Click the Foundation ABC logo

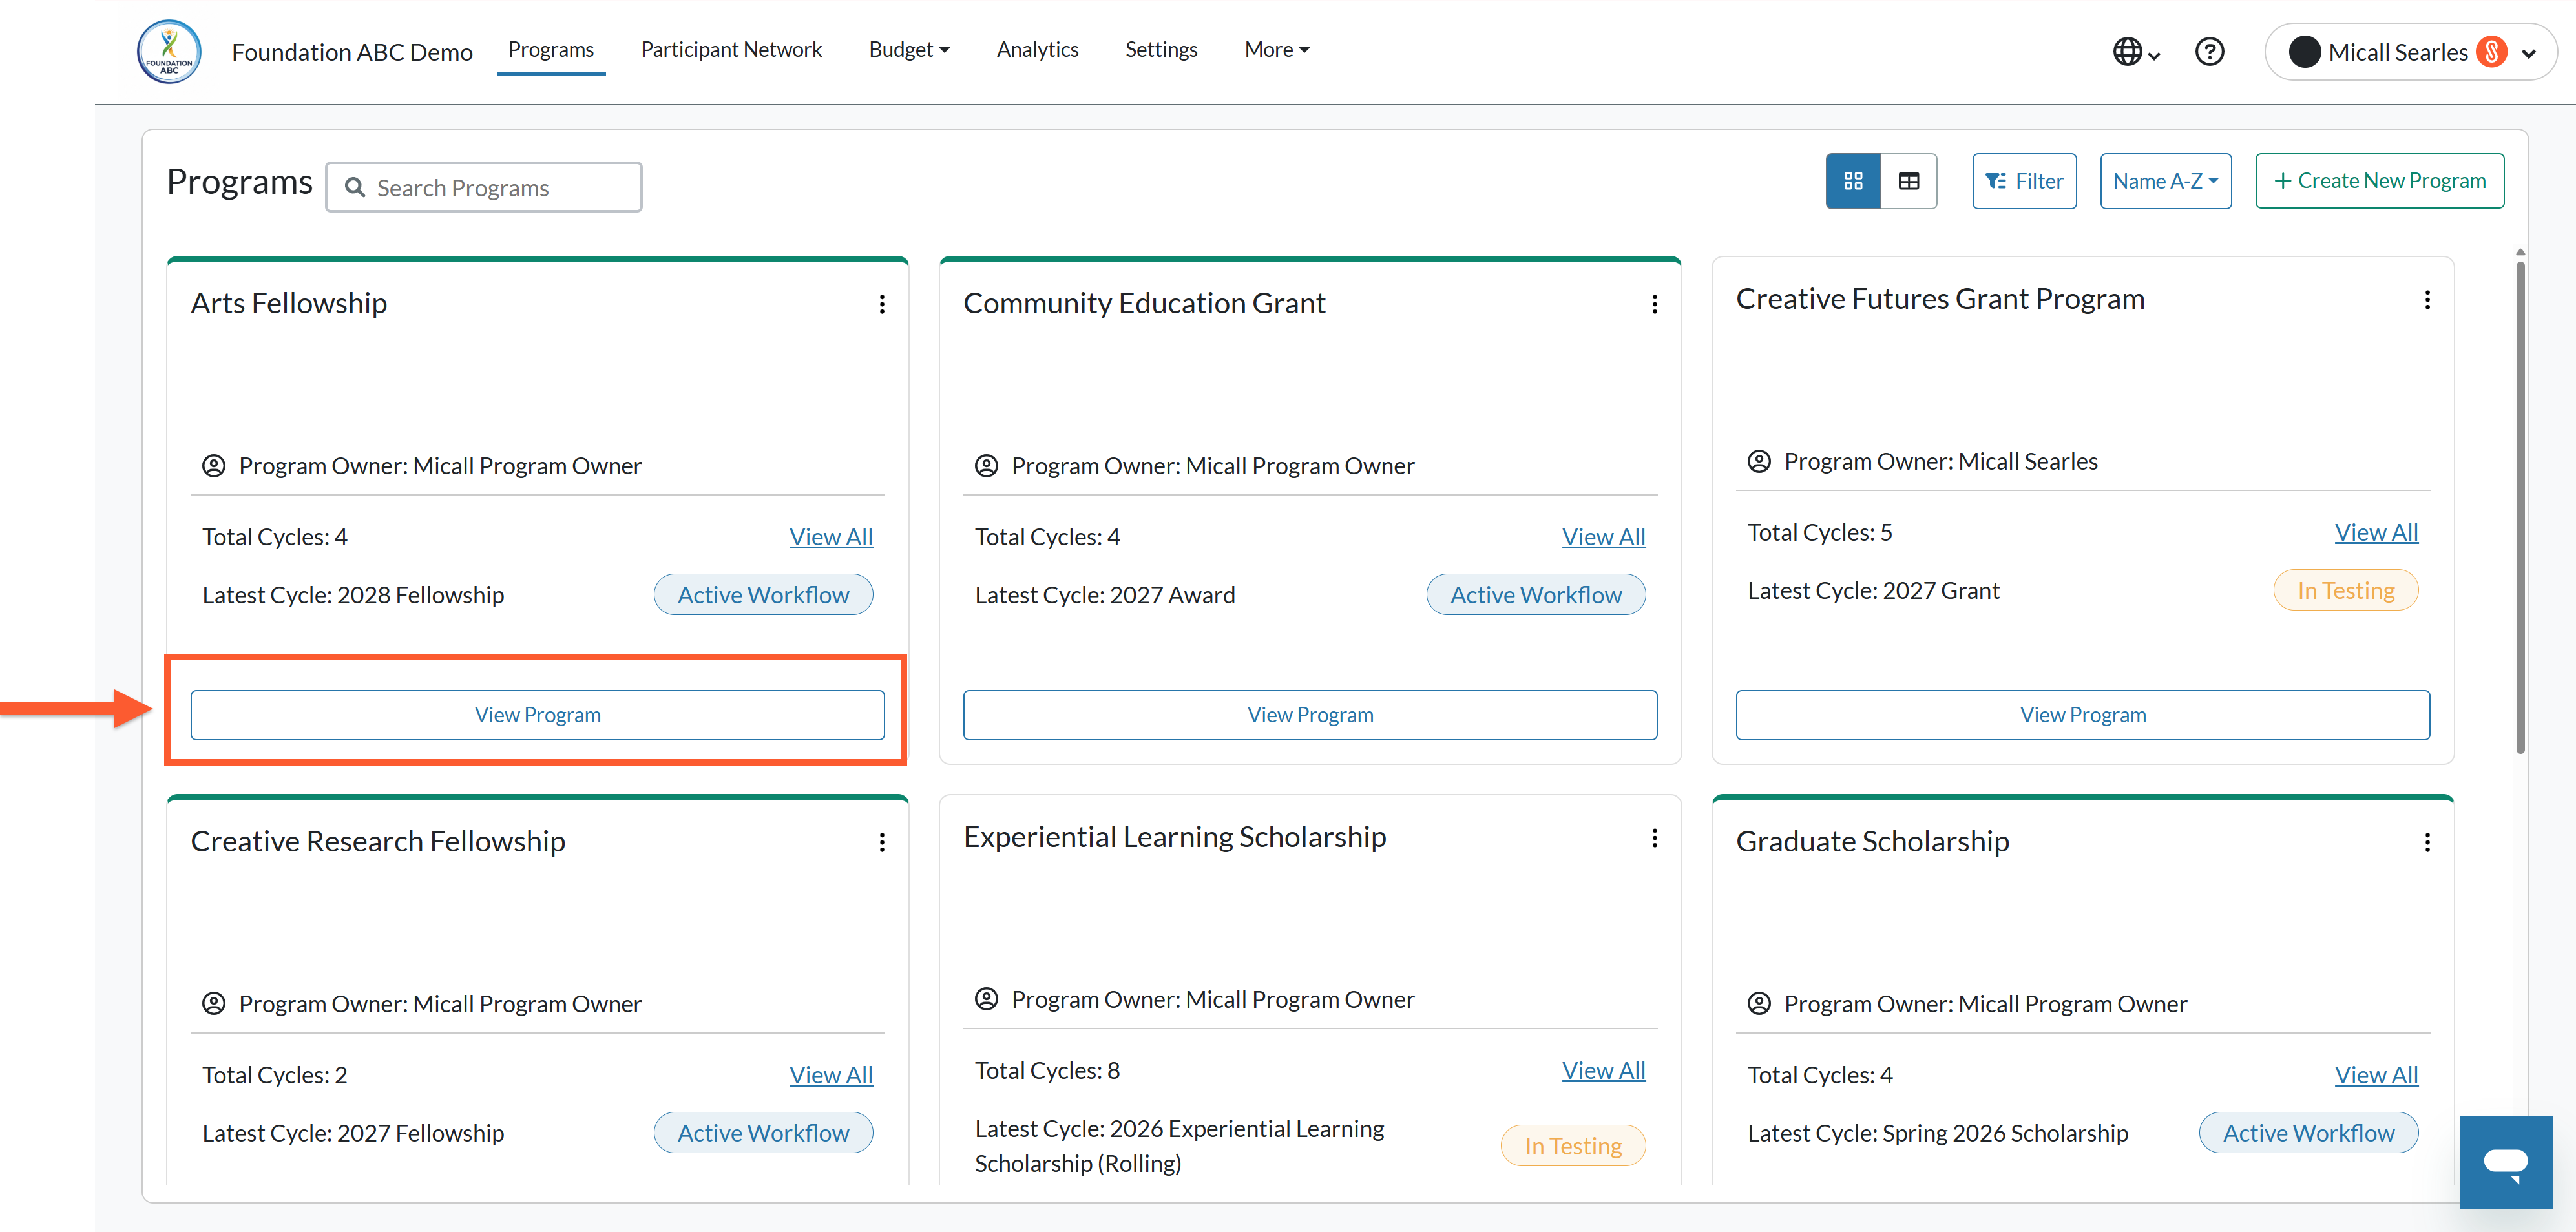169,52
